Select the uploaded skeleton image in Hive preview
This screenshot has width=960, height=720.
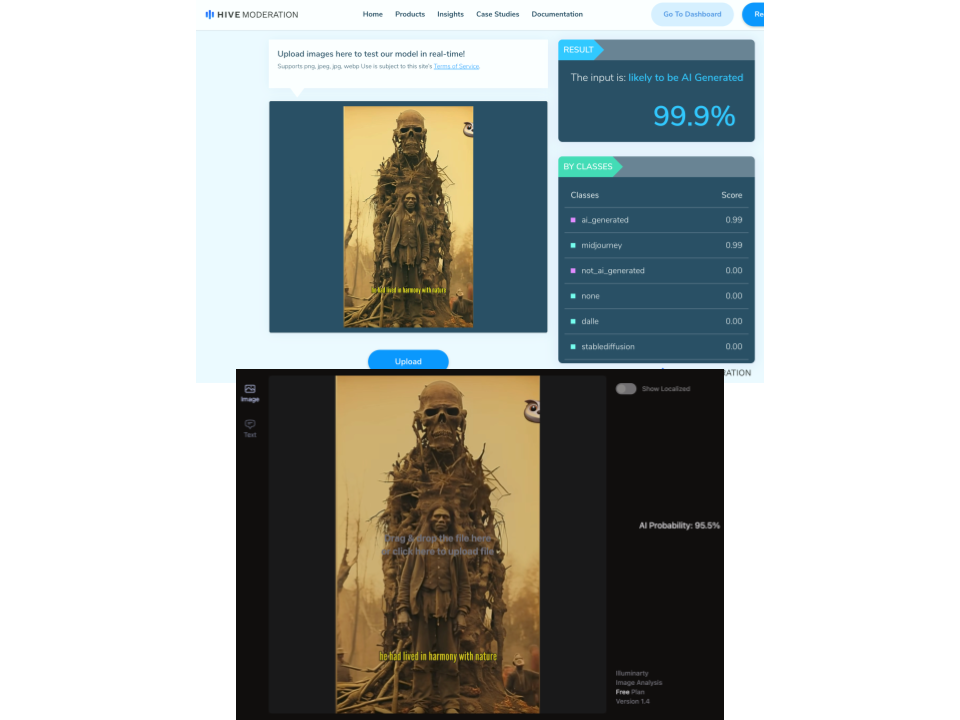pos(408,216)
